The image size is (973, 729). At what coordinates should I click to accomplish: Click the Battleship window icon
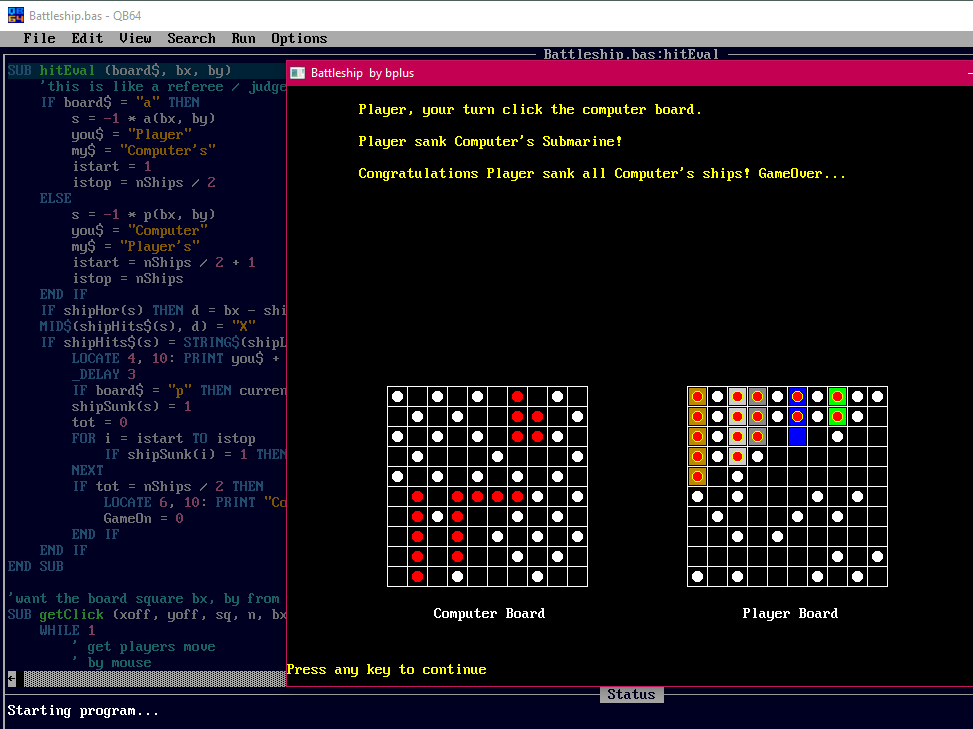click(x=298, y=72)
